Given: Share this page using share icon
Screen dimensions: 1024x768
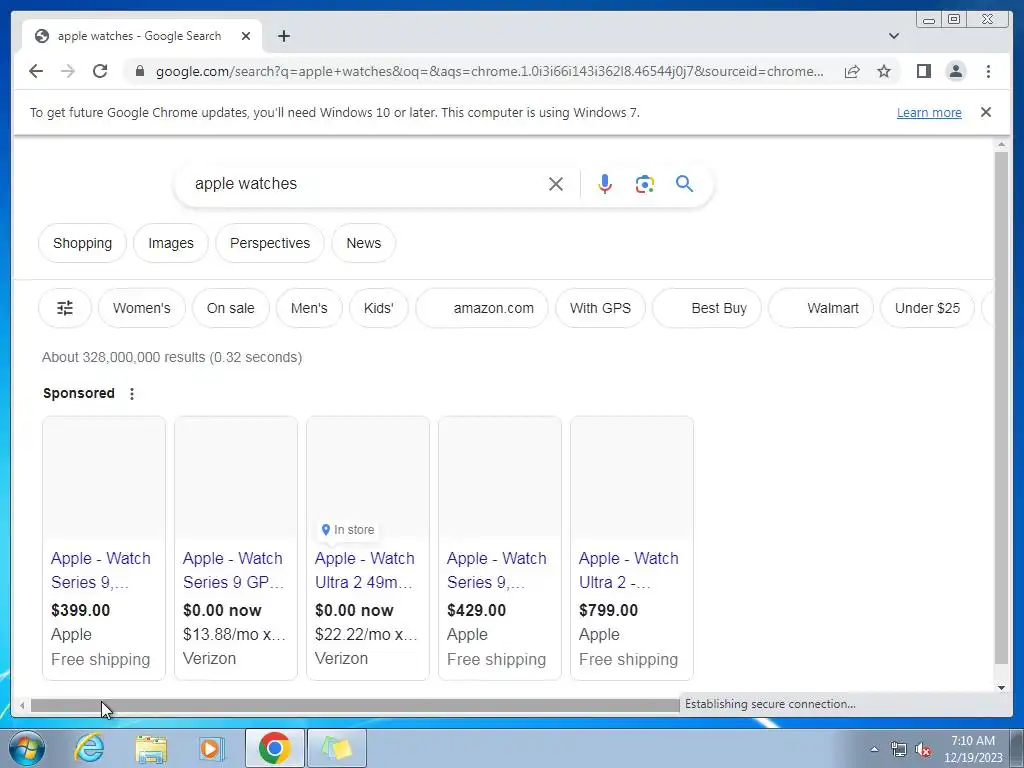Looking at the screenshot, I should tap(852, 71).
